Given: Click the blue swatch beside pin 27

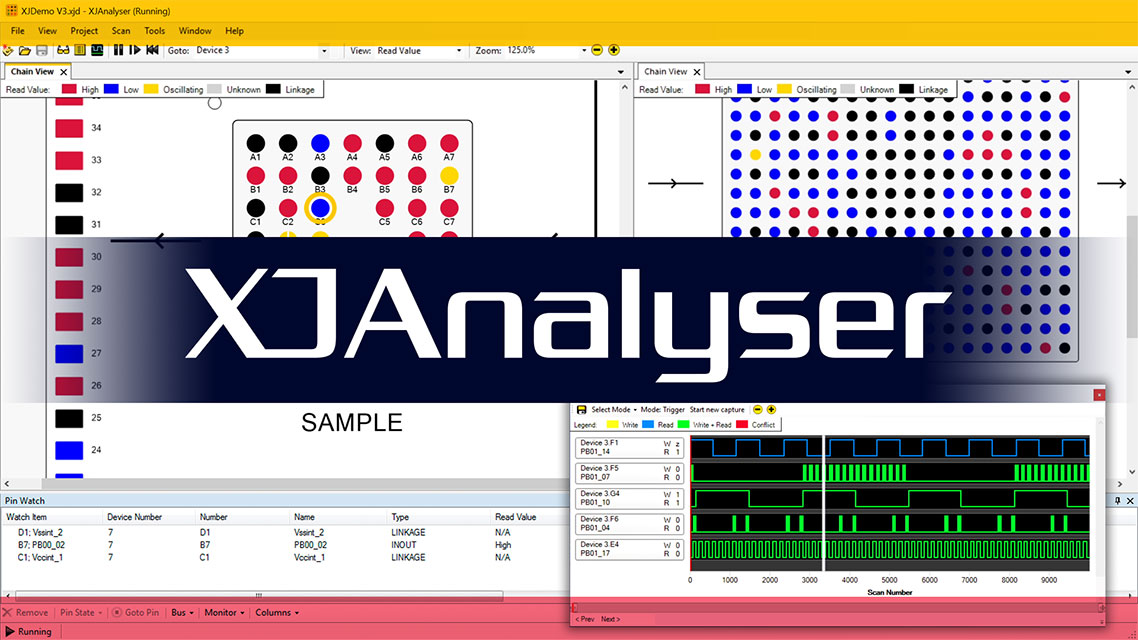Looking at the screenshot, I should click(x=69, y=353).
